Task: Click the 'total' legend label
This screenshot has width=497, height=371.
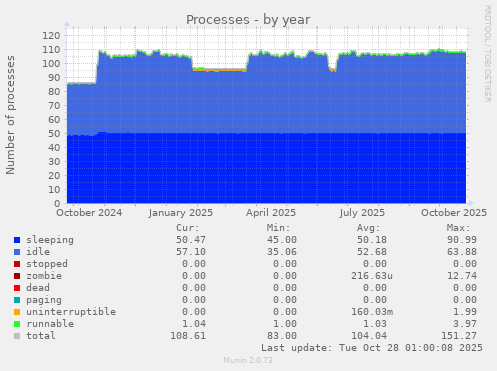Action: pyautogui.click(x=41, y=336)
